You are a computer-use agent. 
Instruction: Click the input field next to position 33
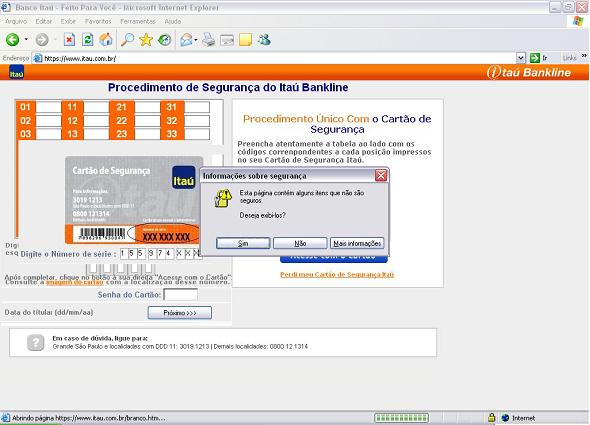(197, 134)
